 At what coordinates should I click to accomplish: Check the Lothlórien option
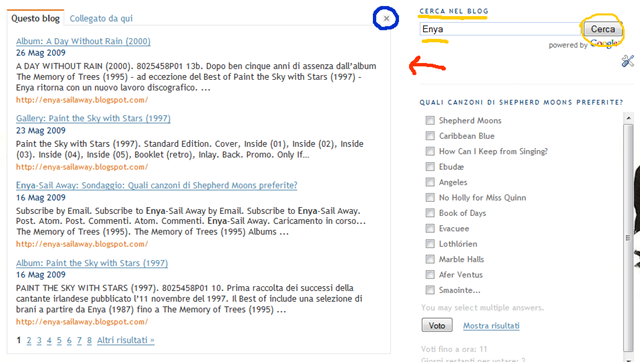click(x=430, y=244)
